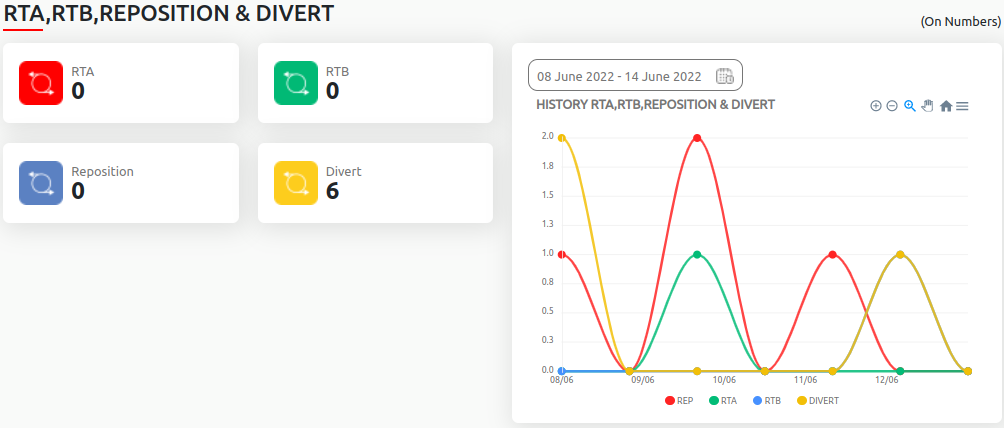1004x428 pixels.
Task: Click the RTA green peak data point
Action: click(x=697, y=254)
